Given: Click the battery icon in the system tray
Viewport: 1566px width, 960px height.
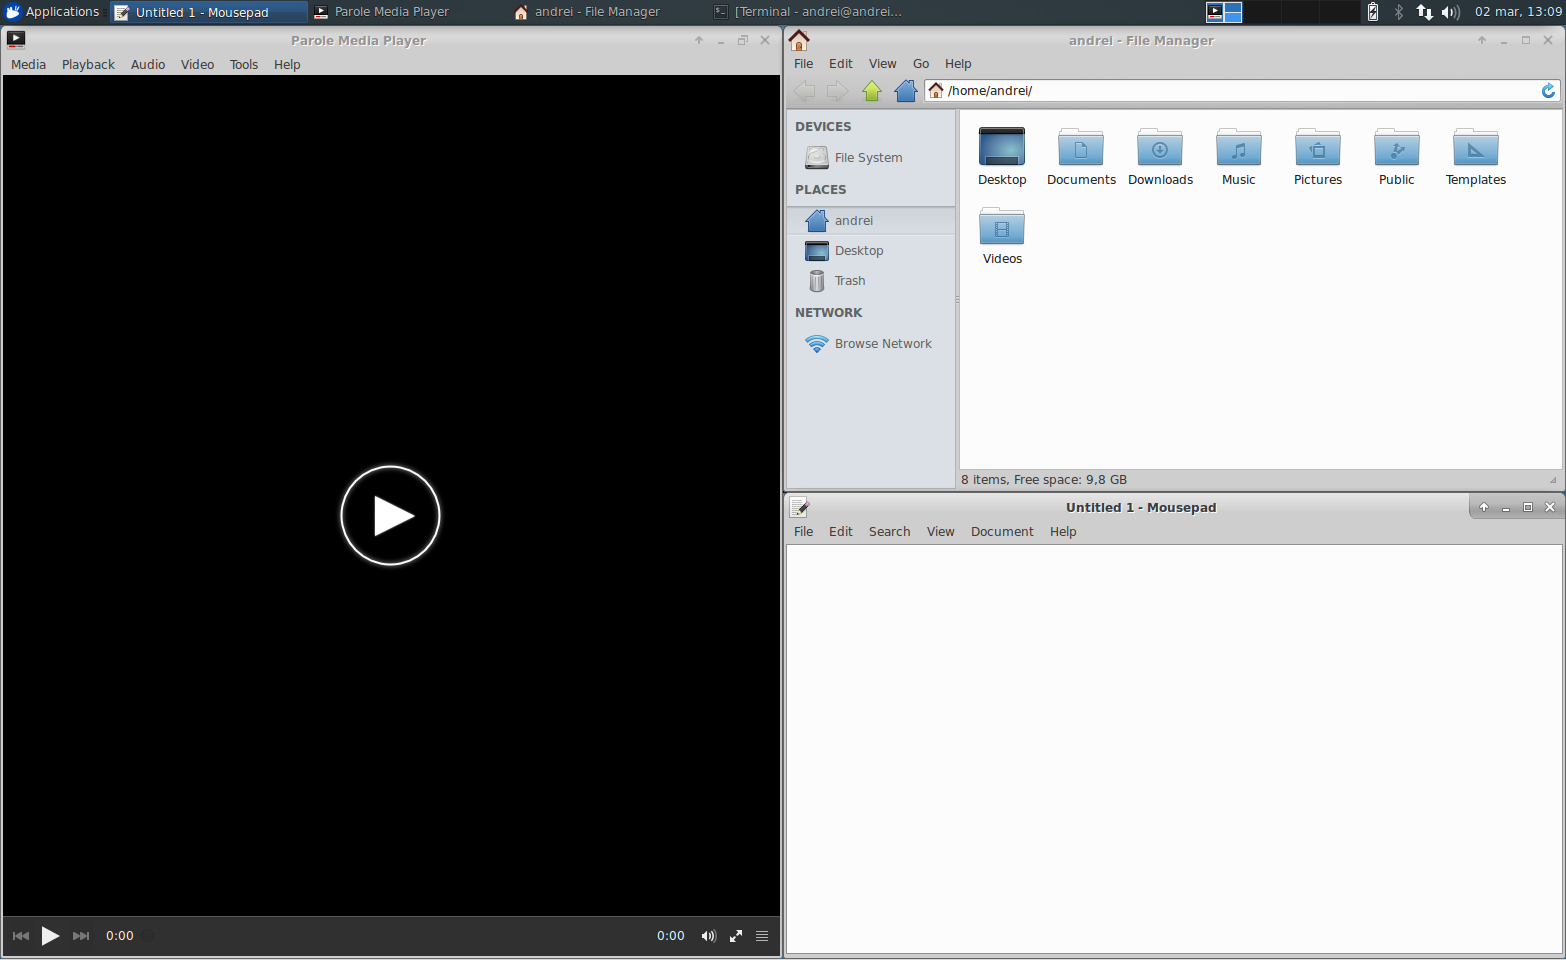Looking at the screenshot, I should tap(1372, 12).
